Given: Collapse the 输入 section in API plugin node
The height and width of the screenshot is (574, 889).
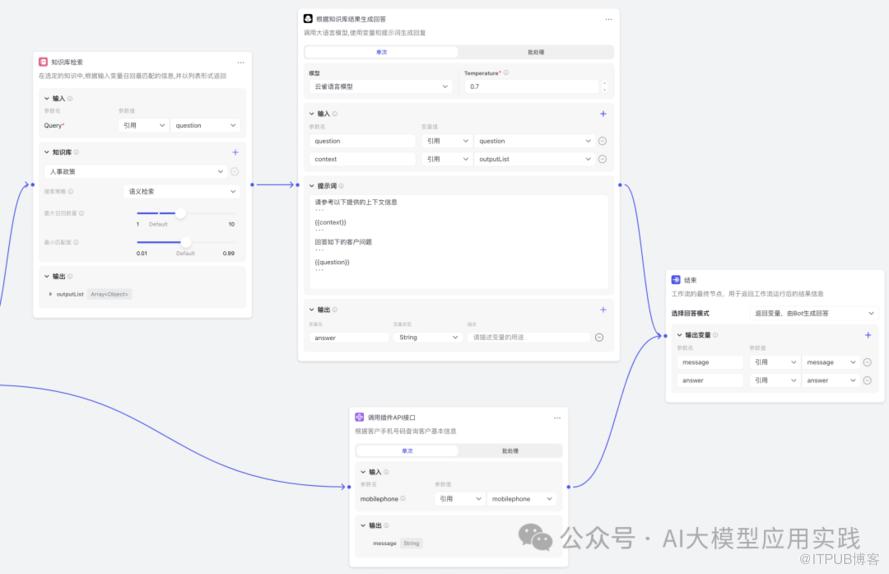Looking at the screenshot, I should coord(363,472).
